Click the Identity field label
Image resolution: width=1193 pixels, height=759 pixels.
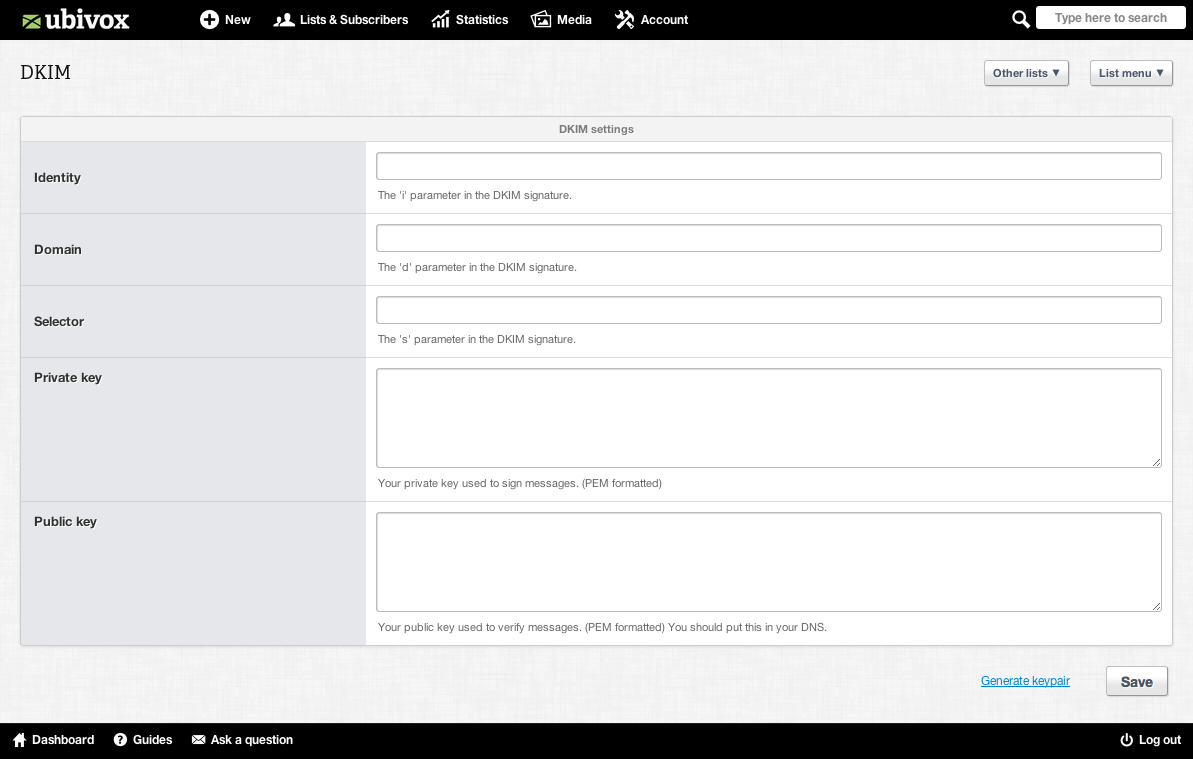[57, 177]
